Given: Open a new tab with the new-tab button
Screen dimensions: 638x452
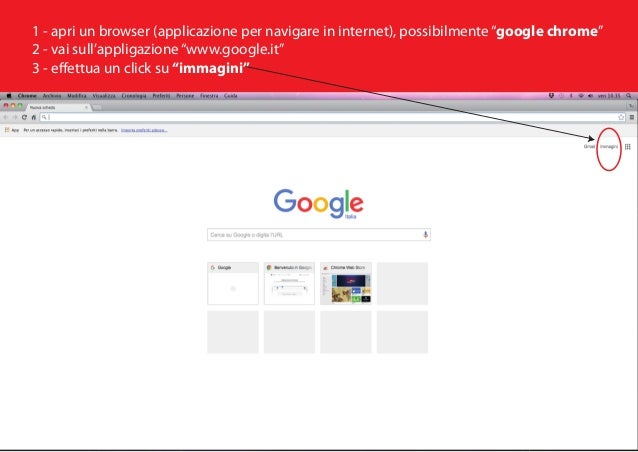Looking at the screenshot, I should [x=97, y=107].
